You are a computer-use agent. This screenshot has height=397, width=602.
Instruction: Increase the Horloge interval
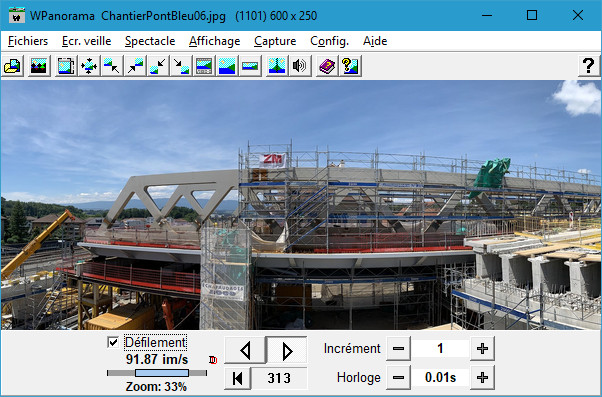[482, 377]
